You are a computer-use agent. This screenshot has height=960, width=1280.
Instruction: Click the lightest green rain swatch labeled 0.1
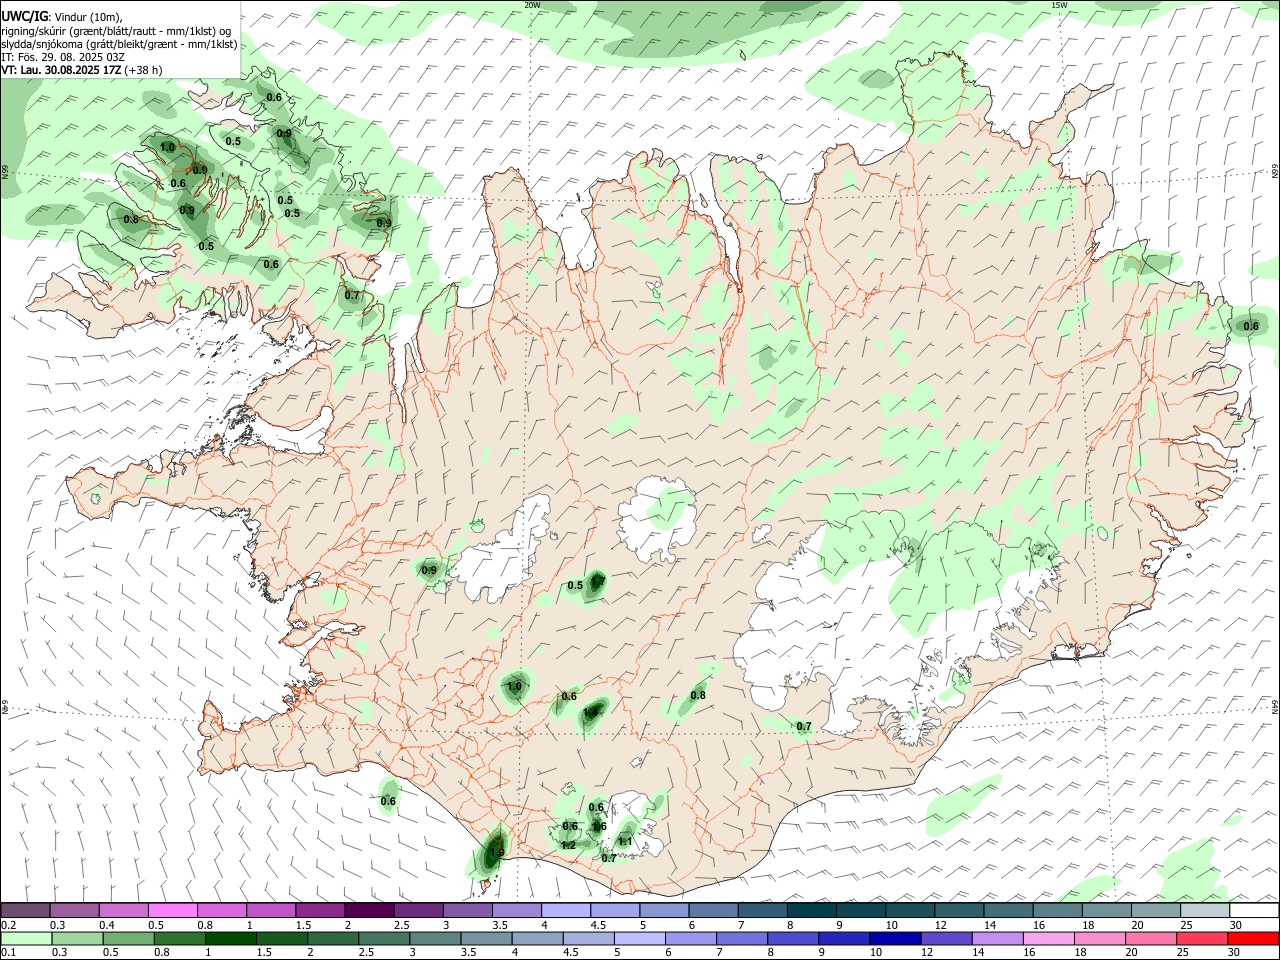tap(25, 938)
